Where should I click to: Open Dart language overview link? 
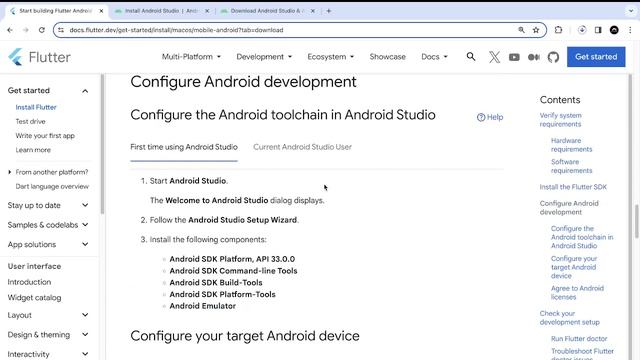[52, 187]
